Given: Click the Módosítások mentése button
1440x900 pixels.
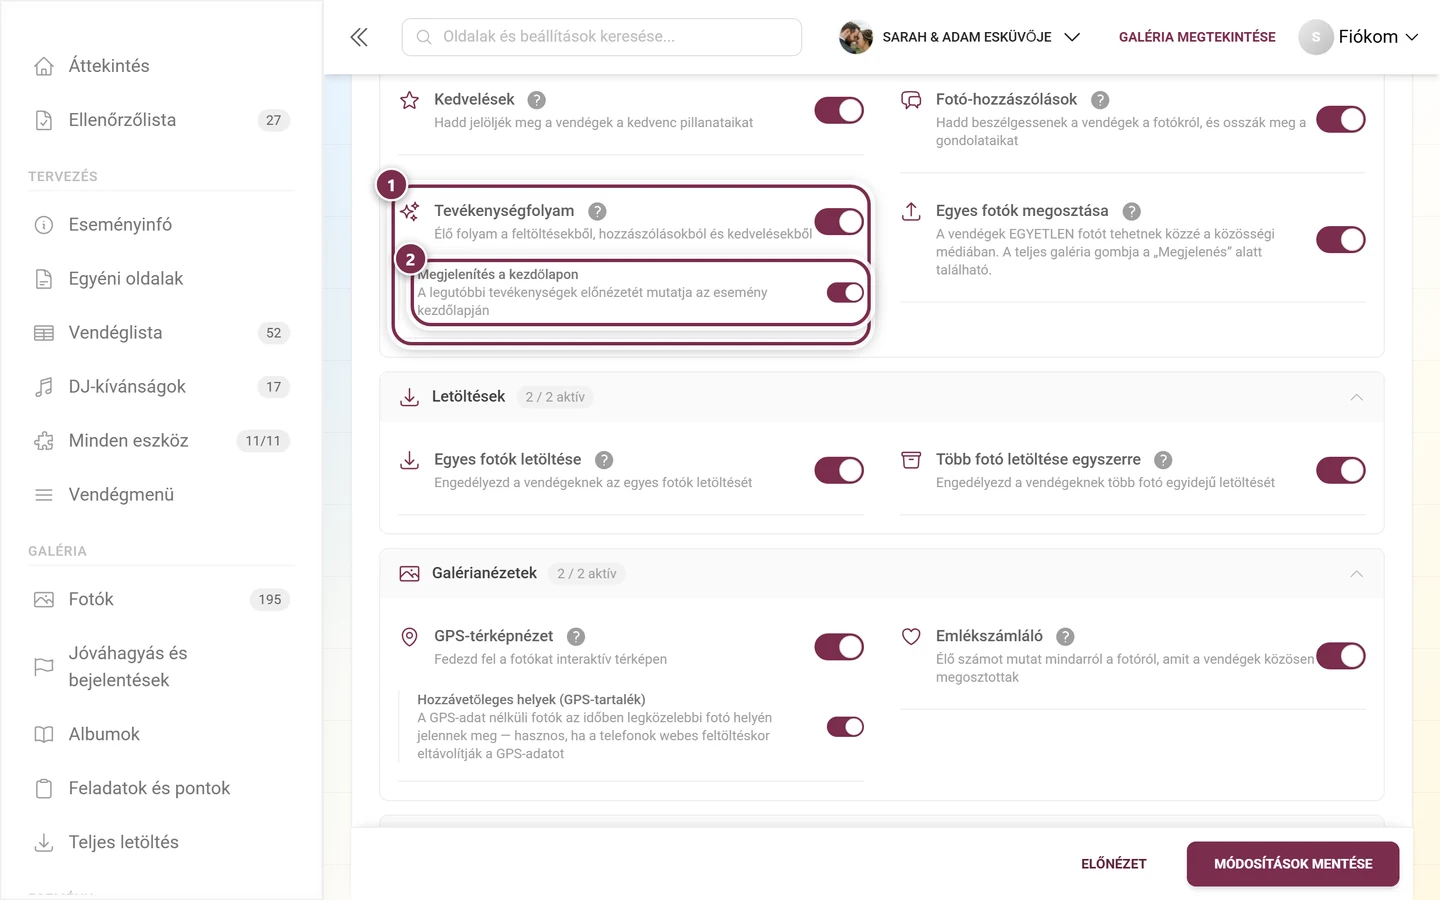Looking at the screenshot, I should (x=1293, y=864).
